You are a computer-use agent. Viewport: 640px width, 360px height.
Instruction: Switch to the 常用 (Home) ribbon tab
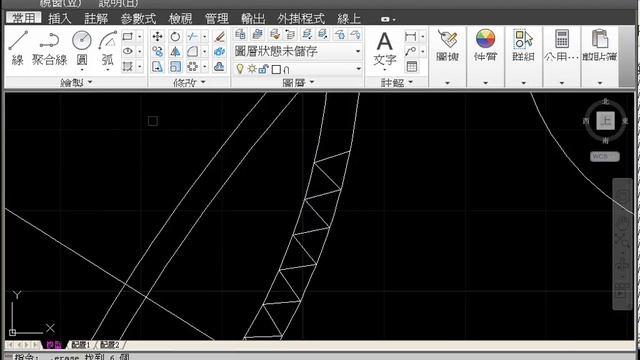click(24, 18)
